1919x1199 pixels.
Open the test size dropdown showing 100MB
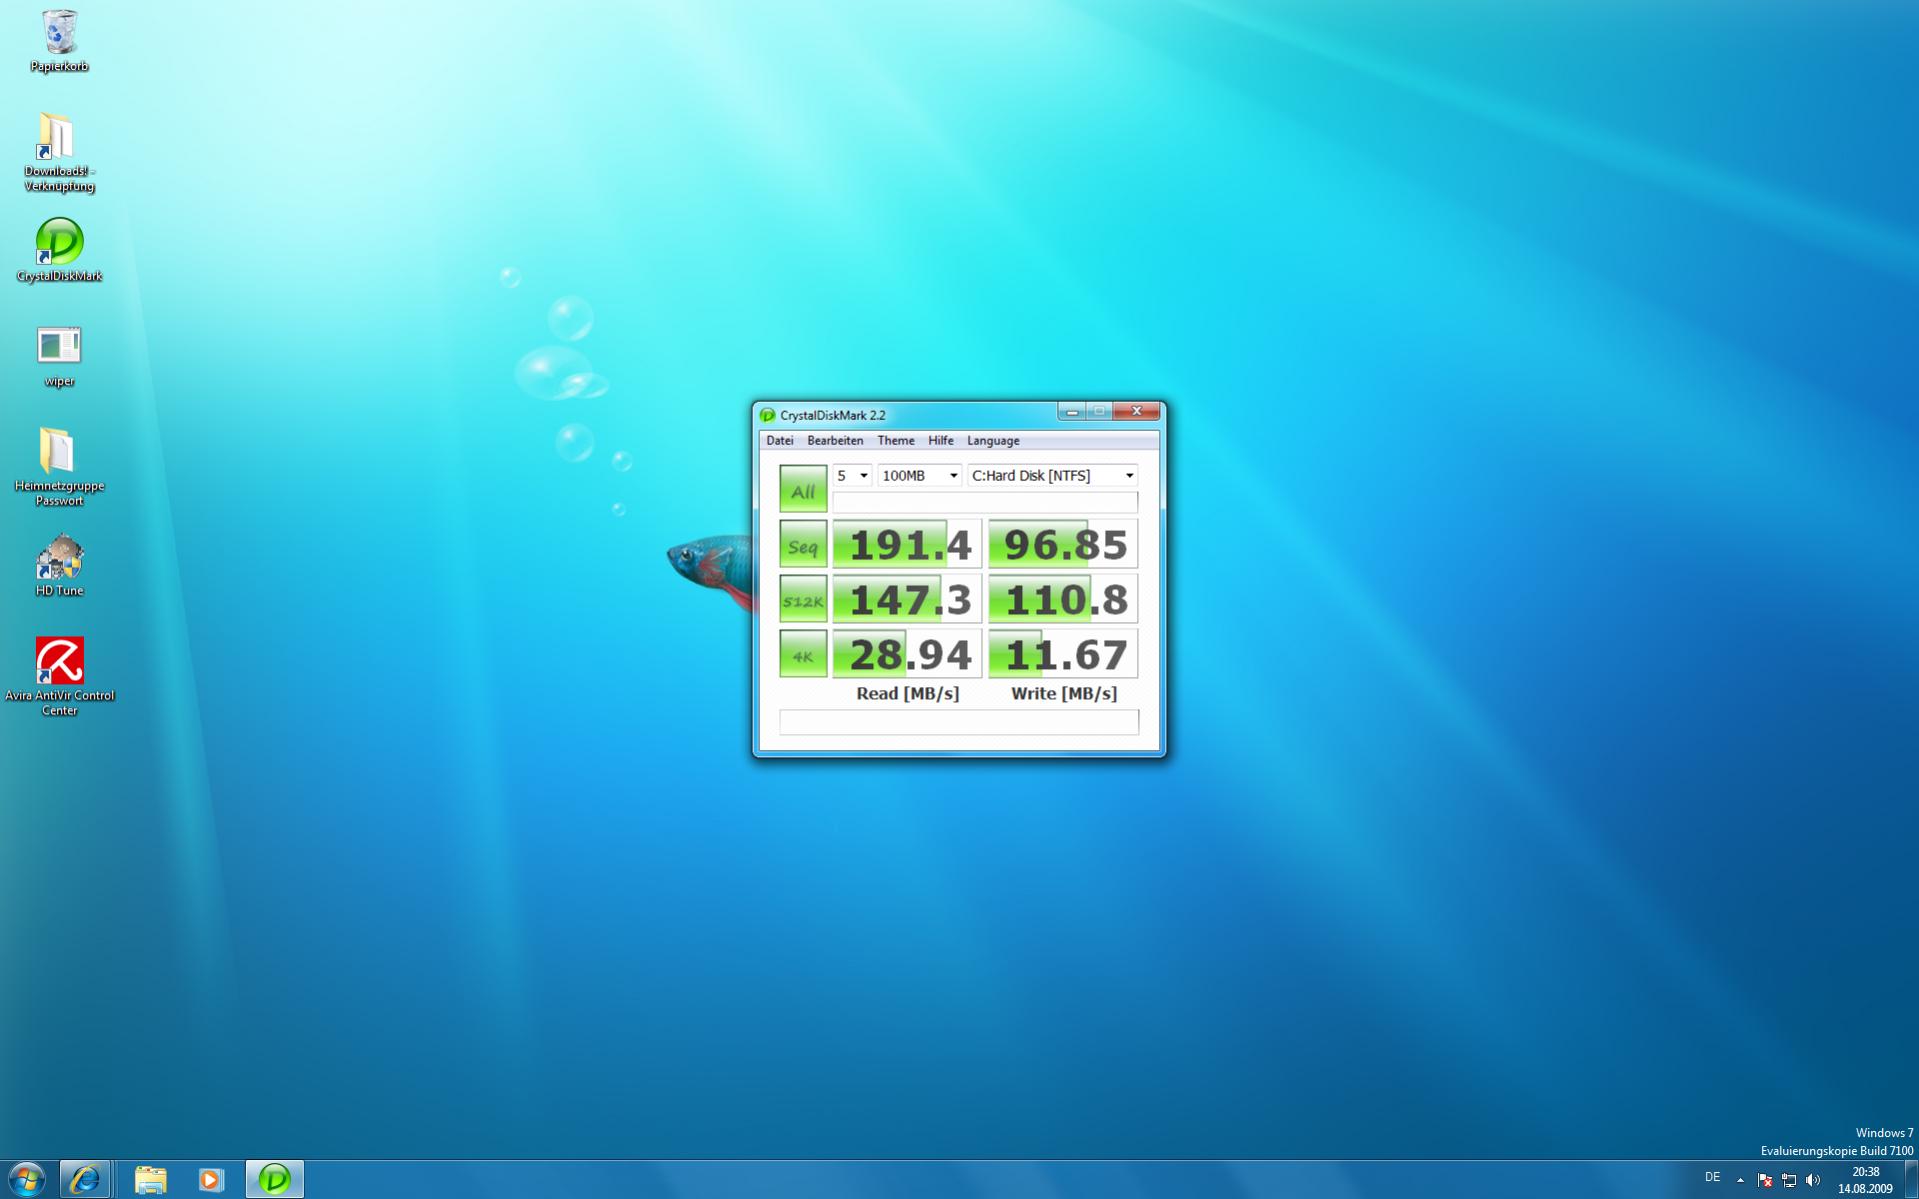pyautogui.click(x=920, y=476)
